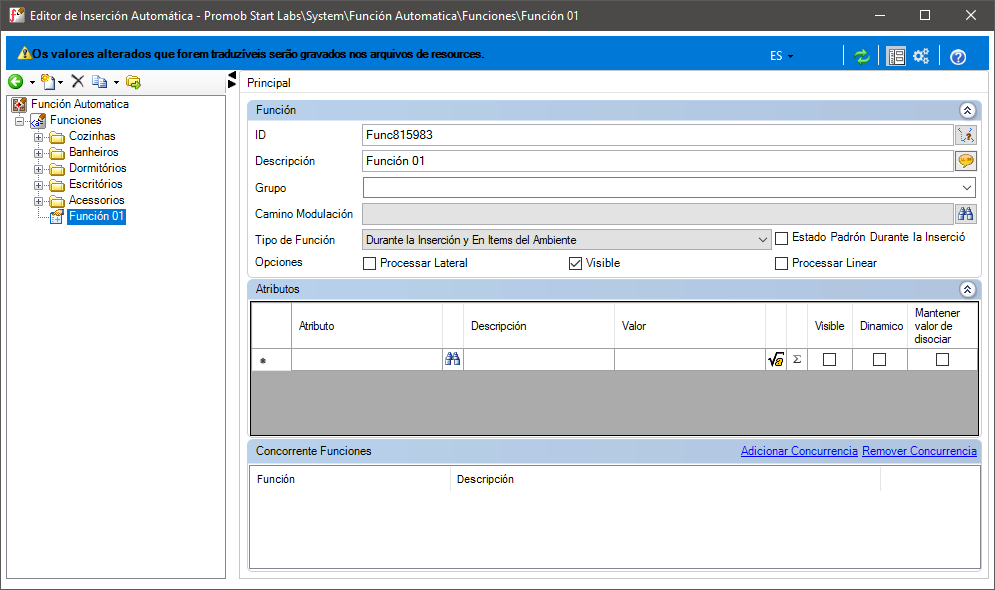This screenshot has width=995, height=590.
Task: Check Mantener valor de disociar checkbox
Action: click(942, 360)
